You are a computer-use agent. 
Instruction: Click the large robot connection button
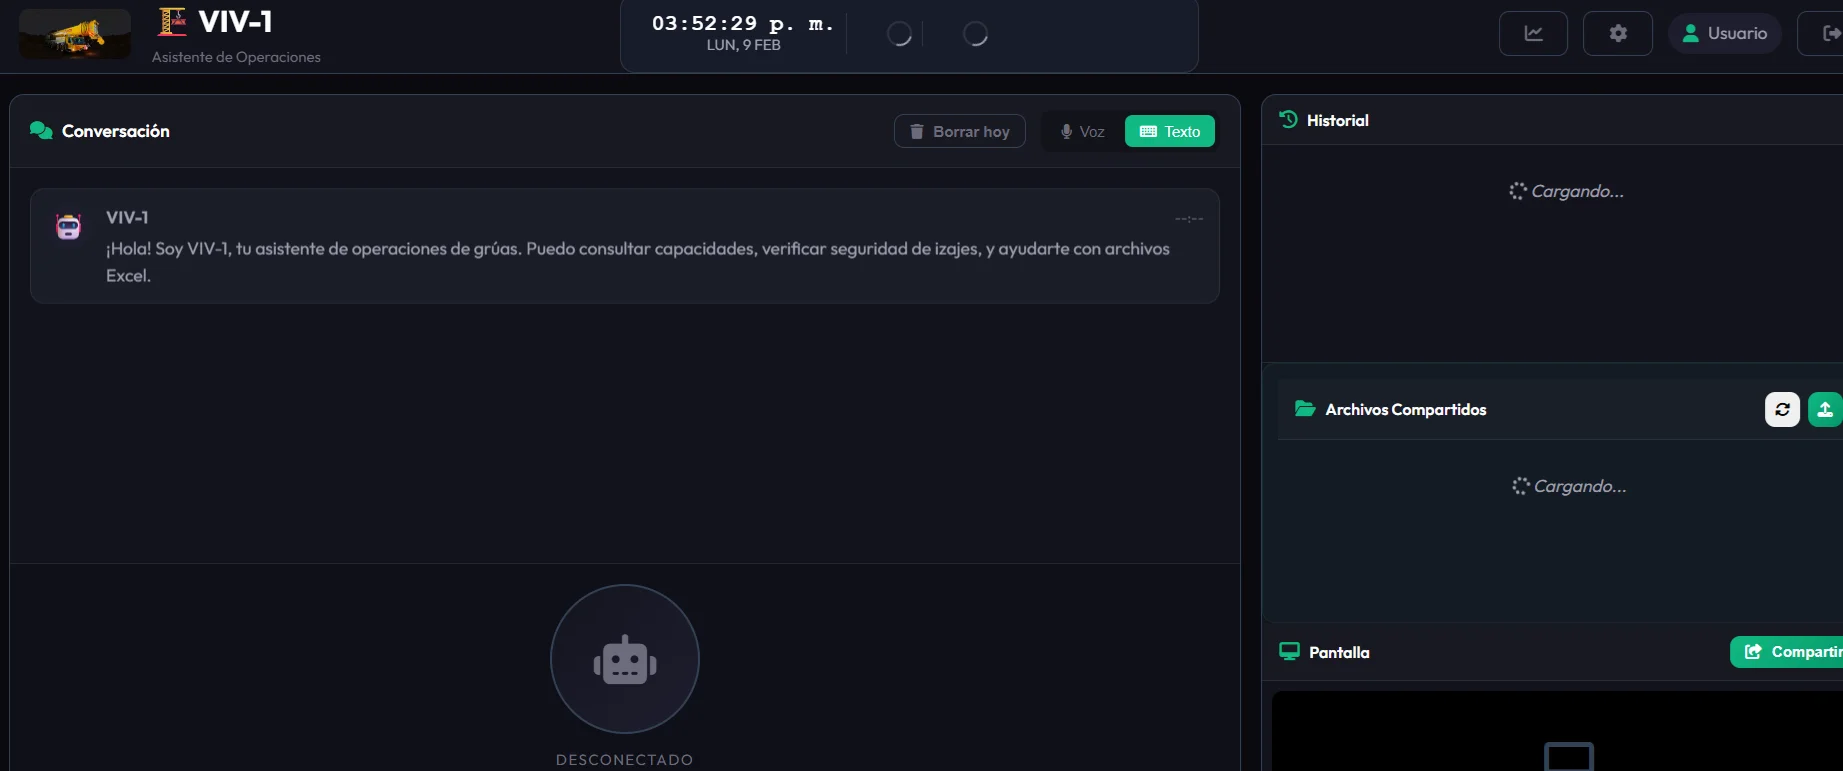point(625,659)
